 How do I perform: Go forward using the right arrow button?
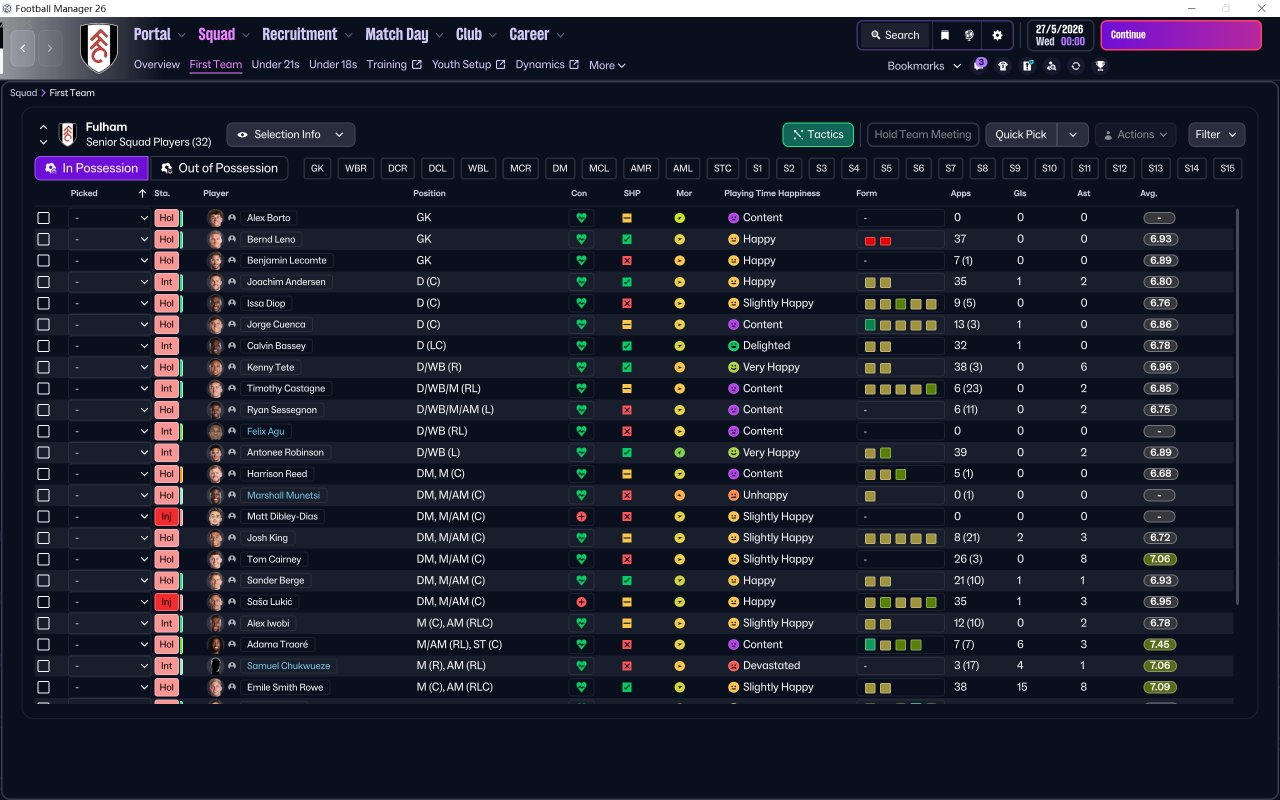tap(50, 48)
